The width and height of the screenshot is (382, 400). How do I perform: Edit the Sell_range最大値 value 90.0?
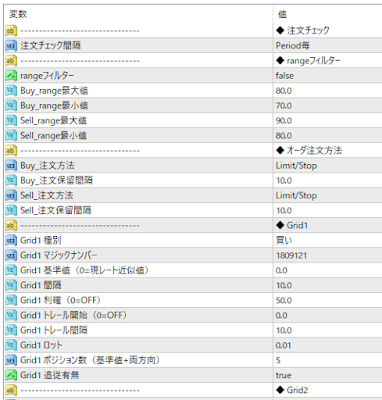click(284, 120)
